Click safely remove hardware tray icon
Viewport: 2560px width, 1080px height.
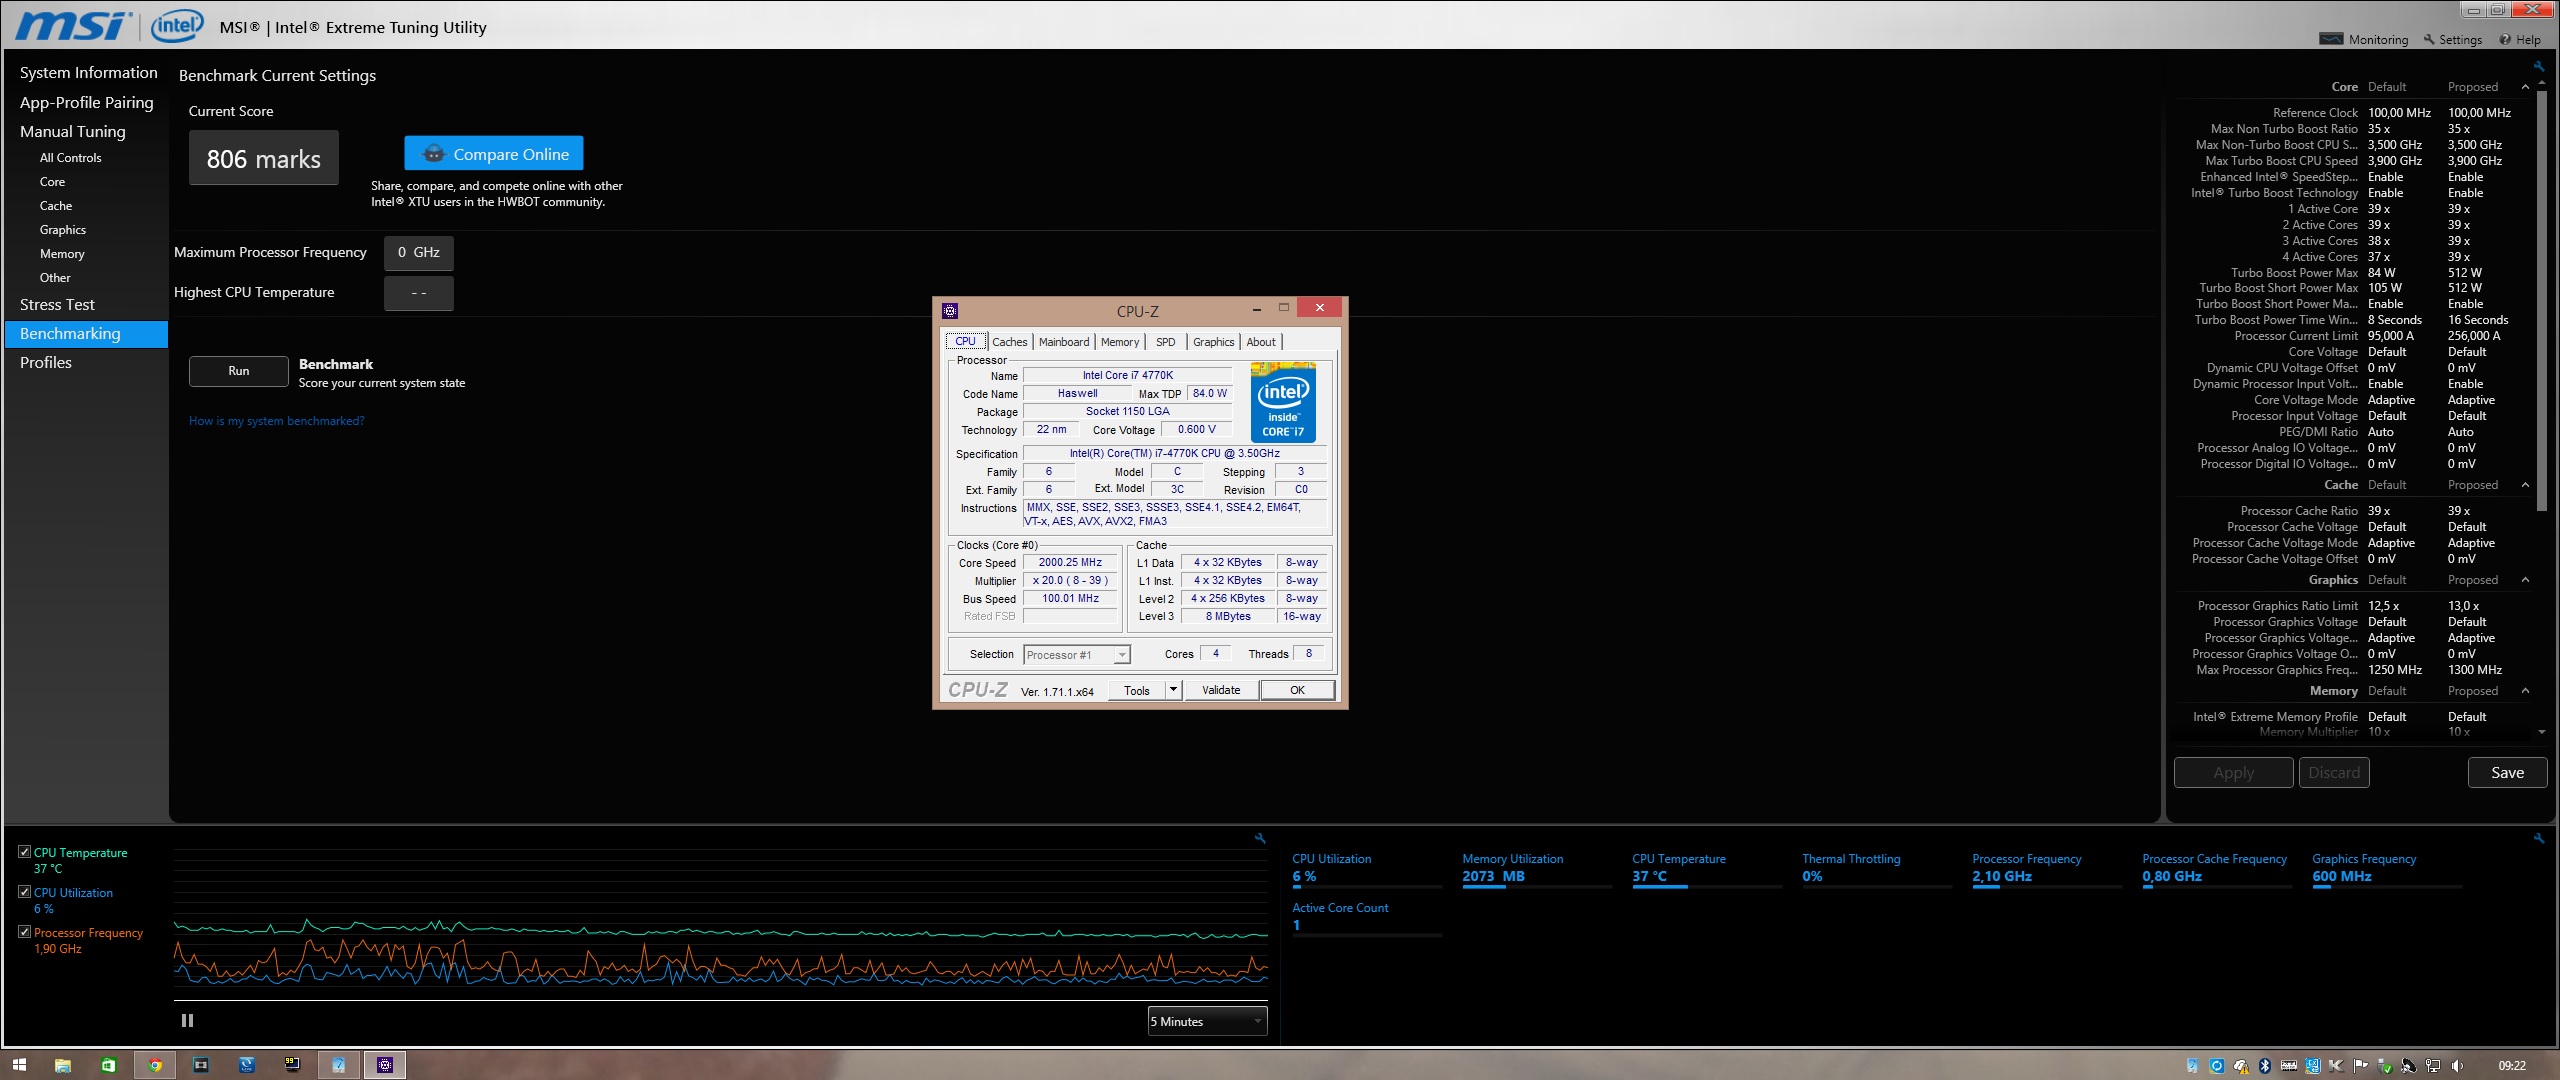click(2385, 1066)
